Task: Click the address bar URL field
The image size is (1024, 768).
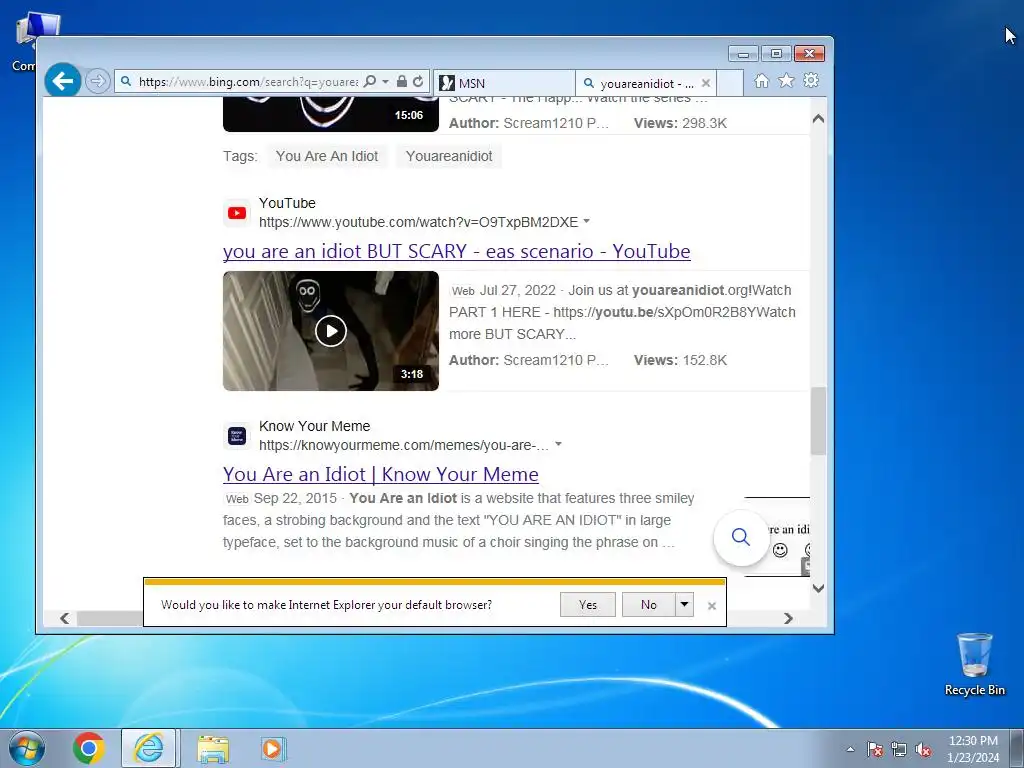Action: 248,82
